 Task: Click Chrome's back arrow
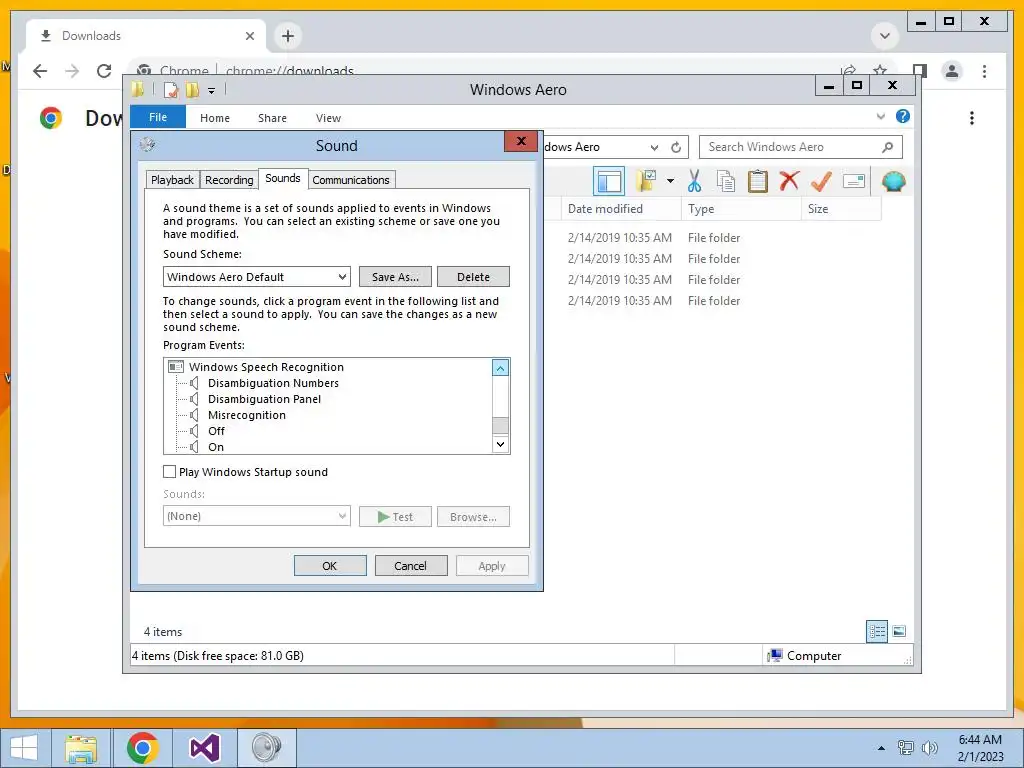click(x=40, y=71)
